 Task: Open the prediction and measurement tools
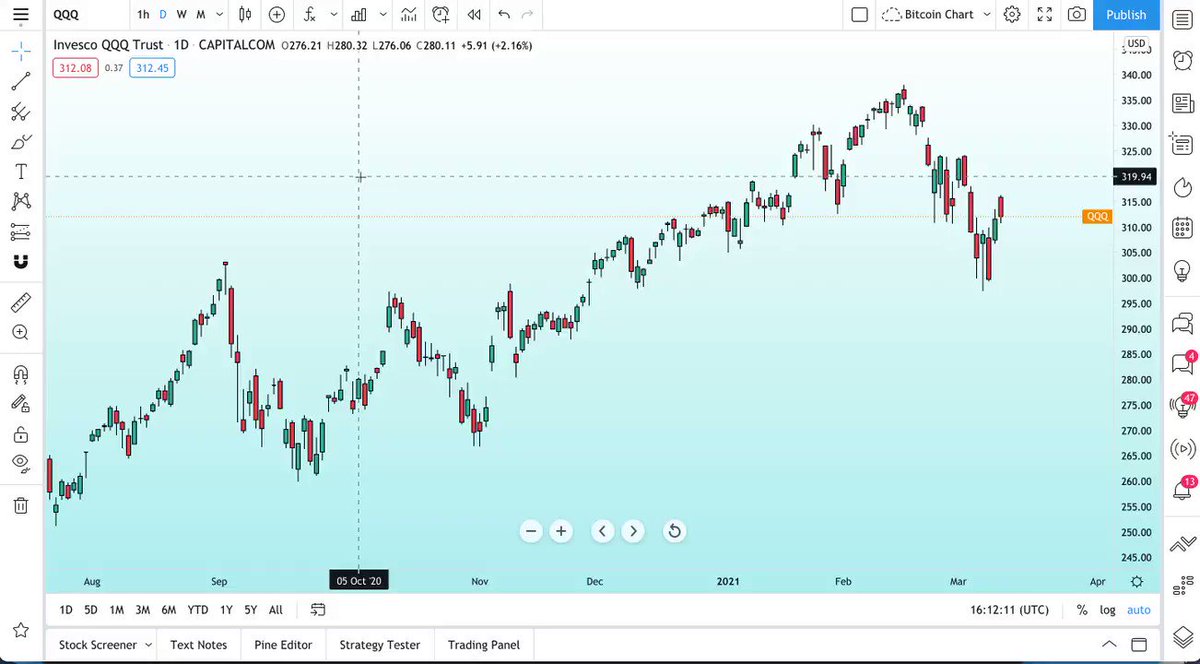click(21, 231)
